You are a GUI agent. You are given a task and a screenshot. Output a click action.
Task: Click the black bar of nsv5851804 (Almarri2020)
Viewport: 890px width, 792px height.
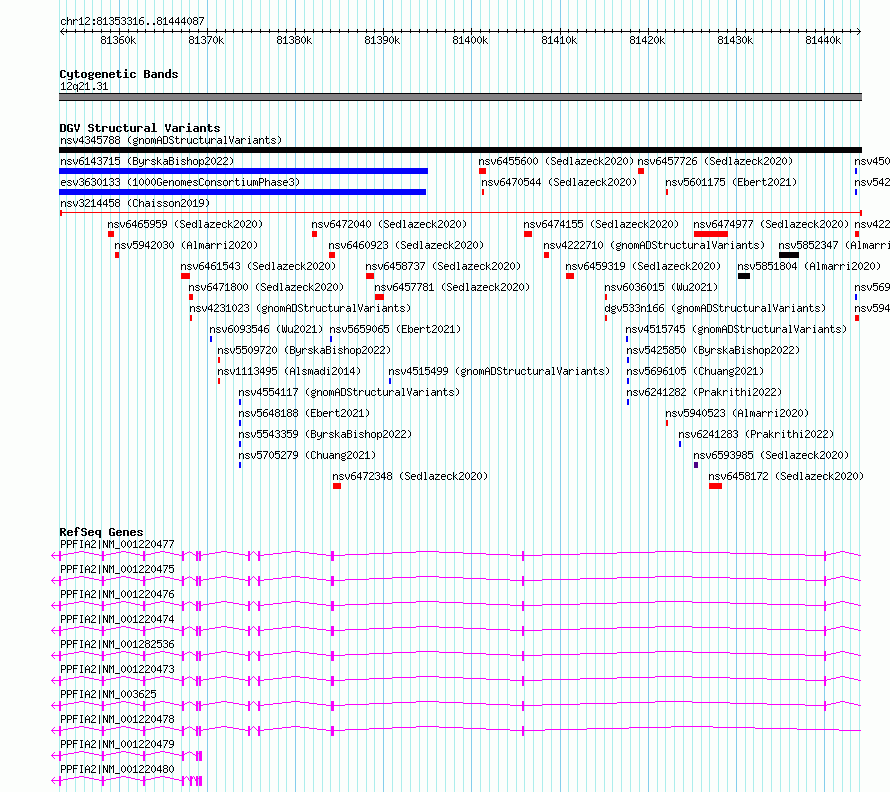pyautogui.click(x=744, y=276)
